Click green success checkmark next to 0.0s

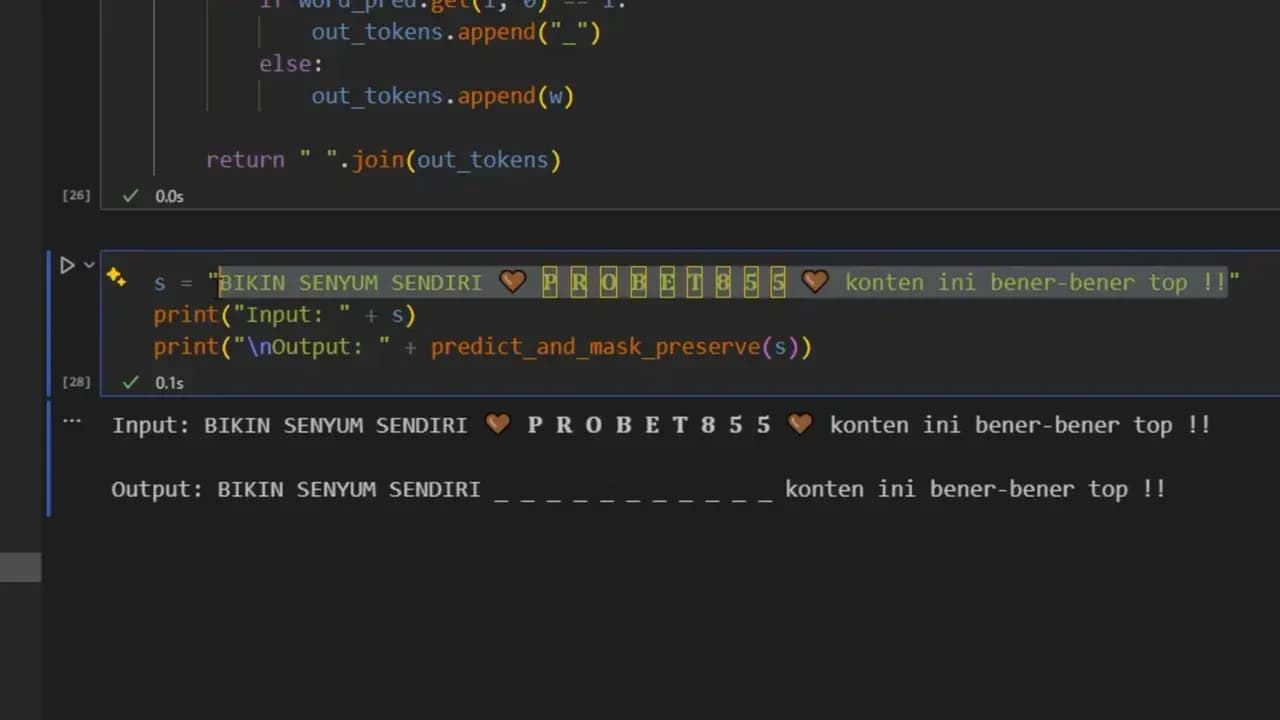tap(130, 196)
